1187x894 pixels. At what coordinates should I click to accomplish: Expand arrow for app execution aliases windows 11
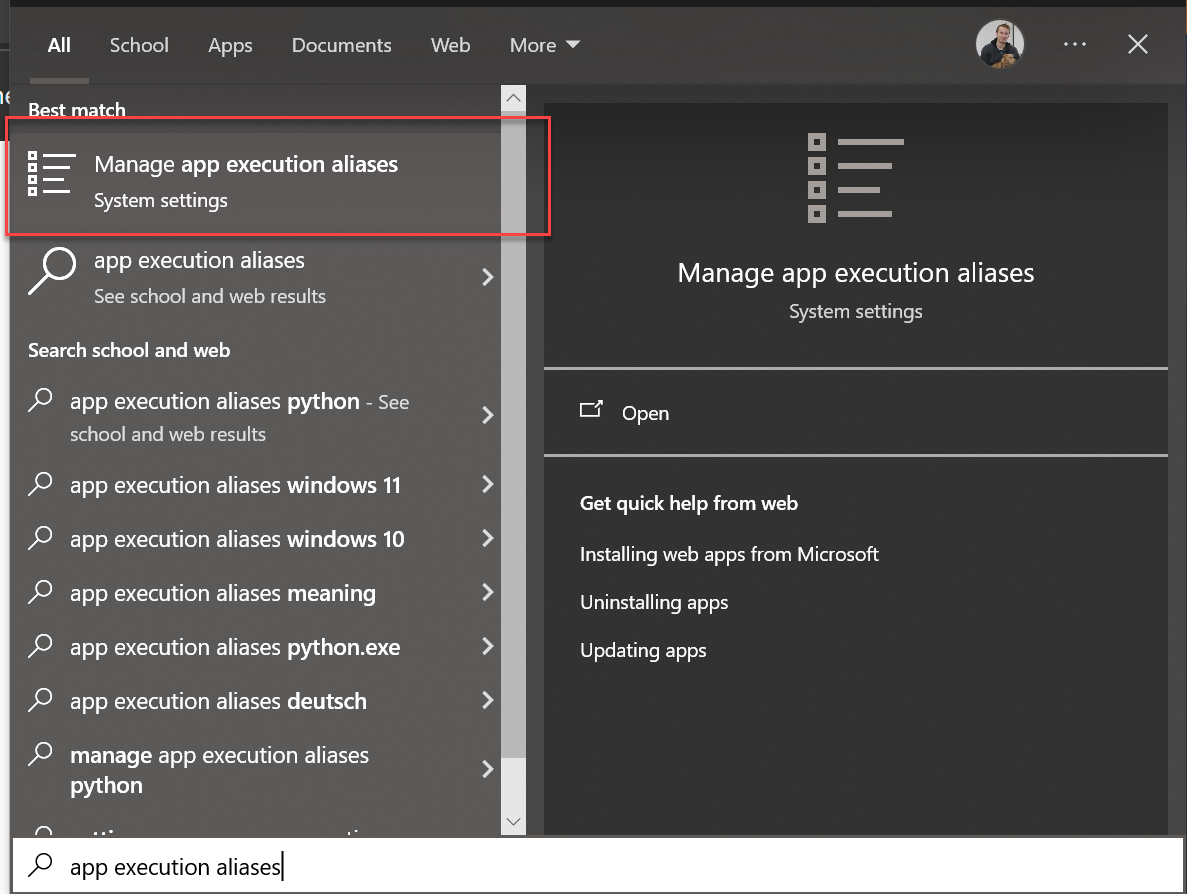(488, 485)
